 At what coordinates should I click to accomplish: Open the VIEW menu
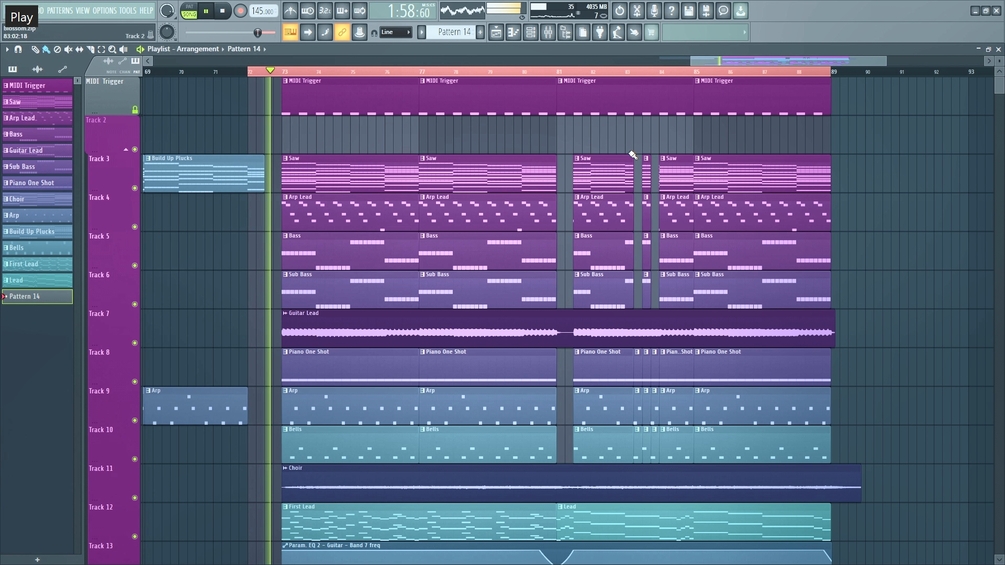point(83,11)
